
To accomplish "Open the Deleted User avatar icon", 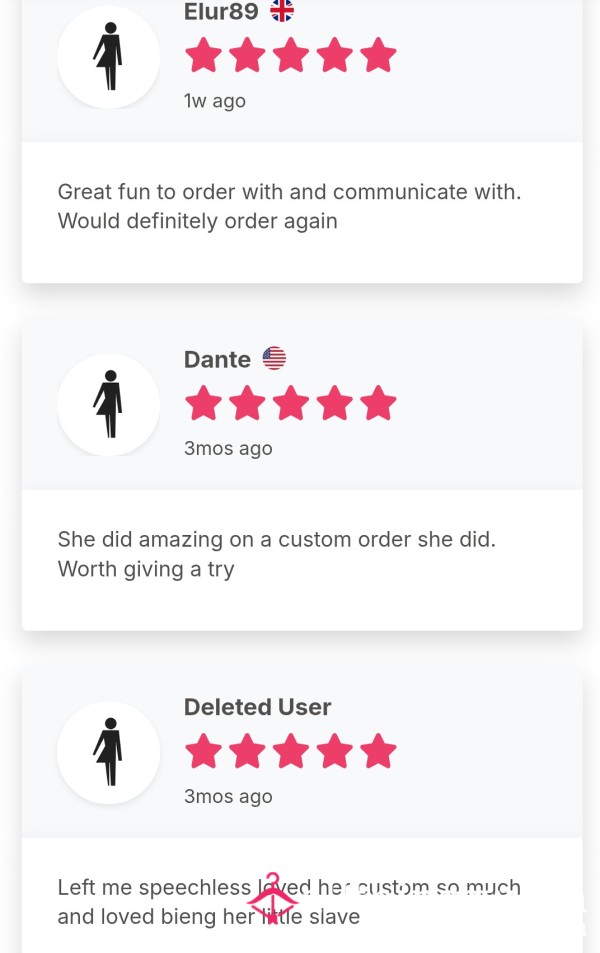I will [x=109, y=752].
